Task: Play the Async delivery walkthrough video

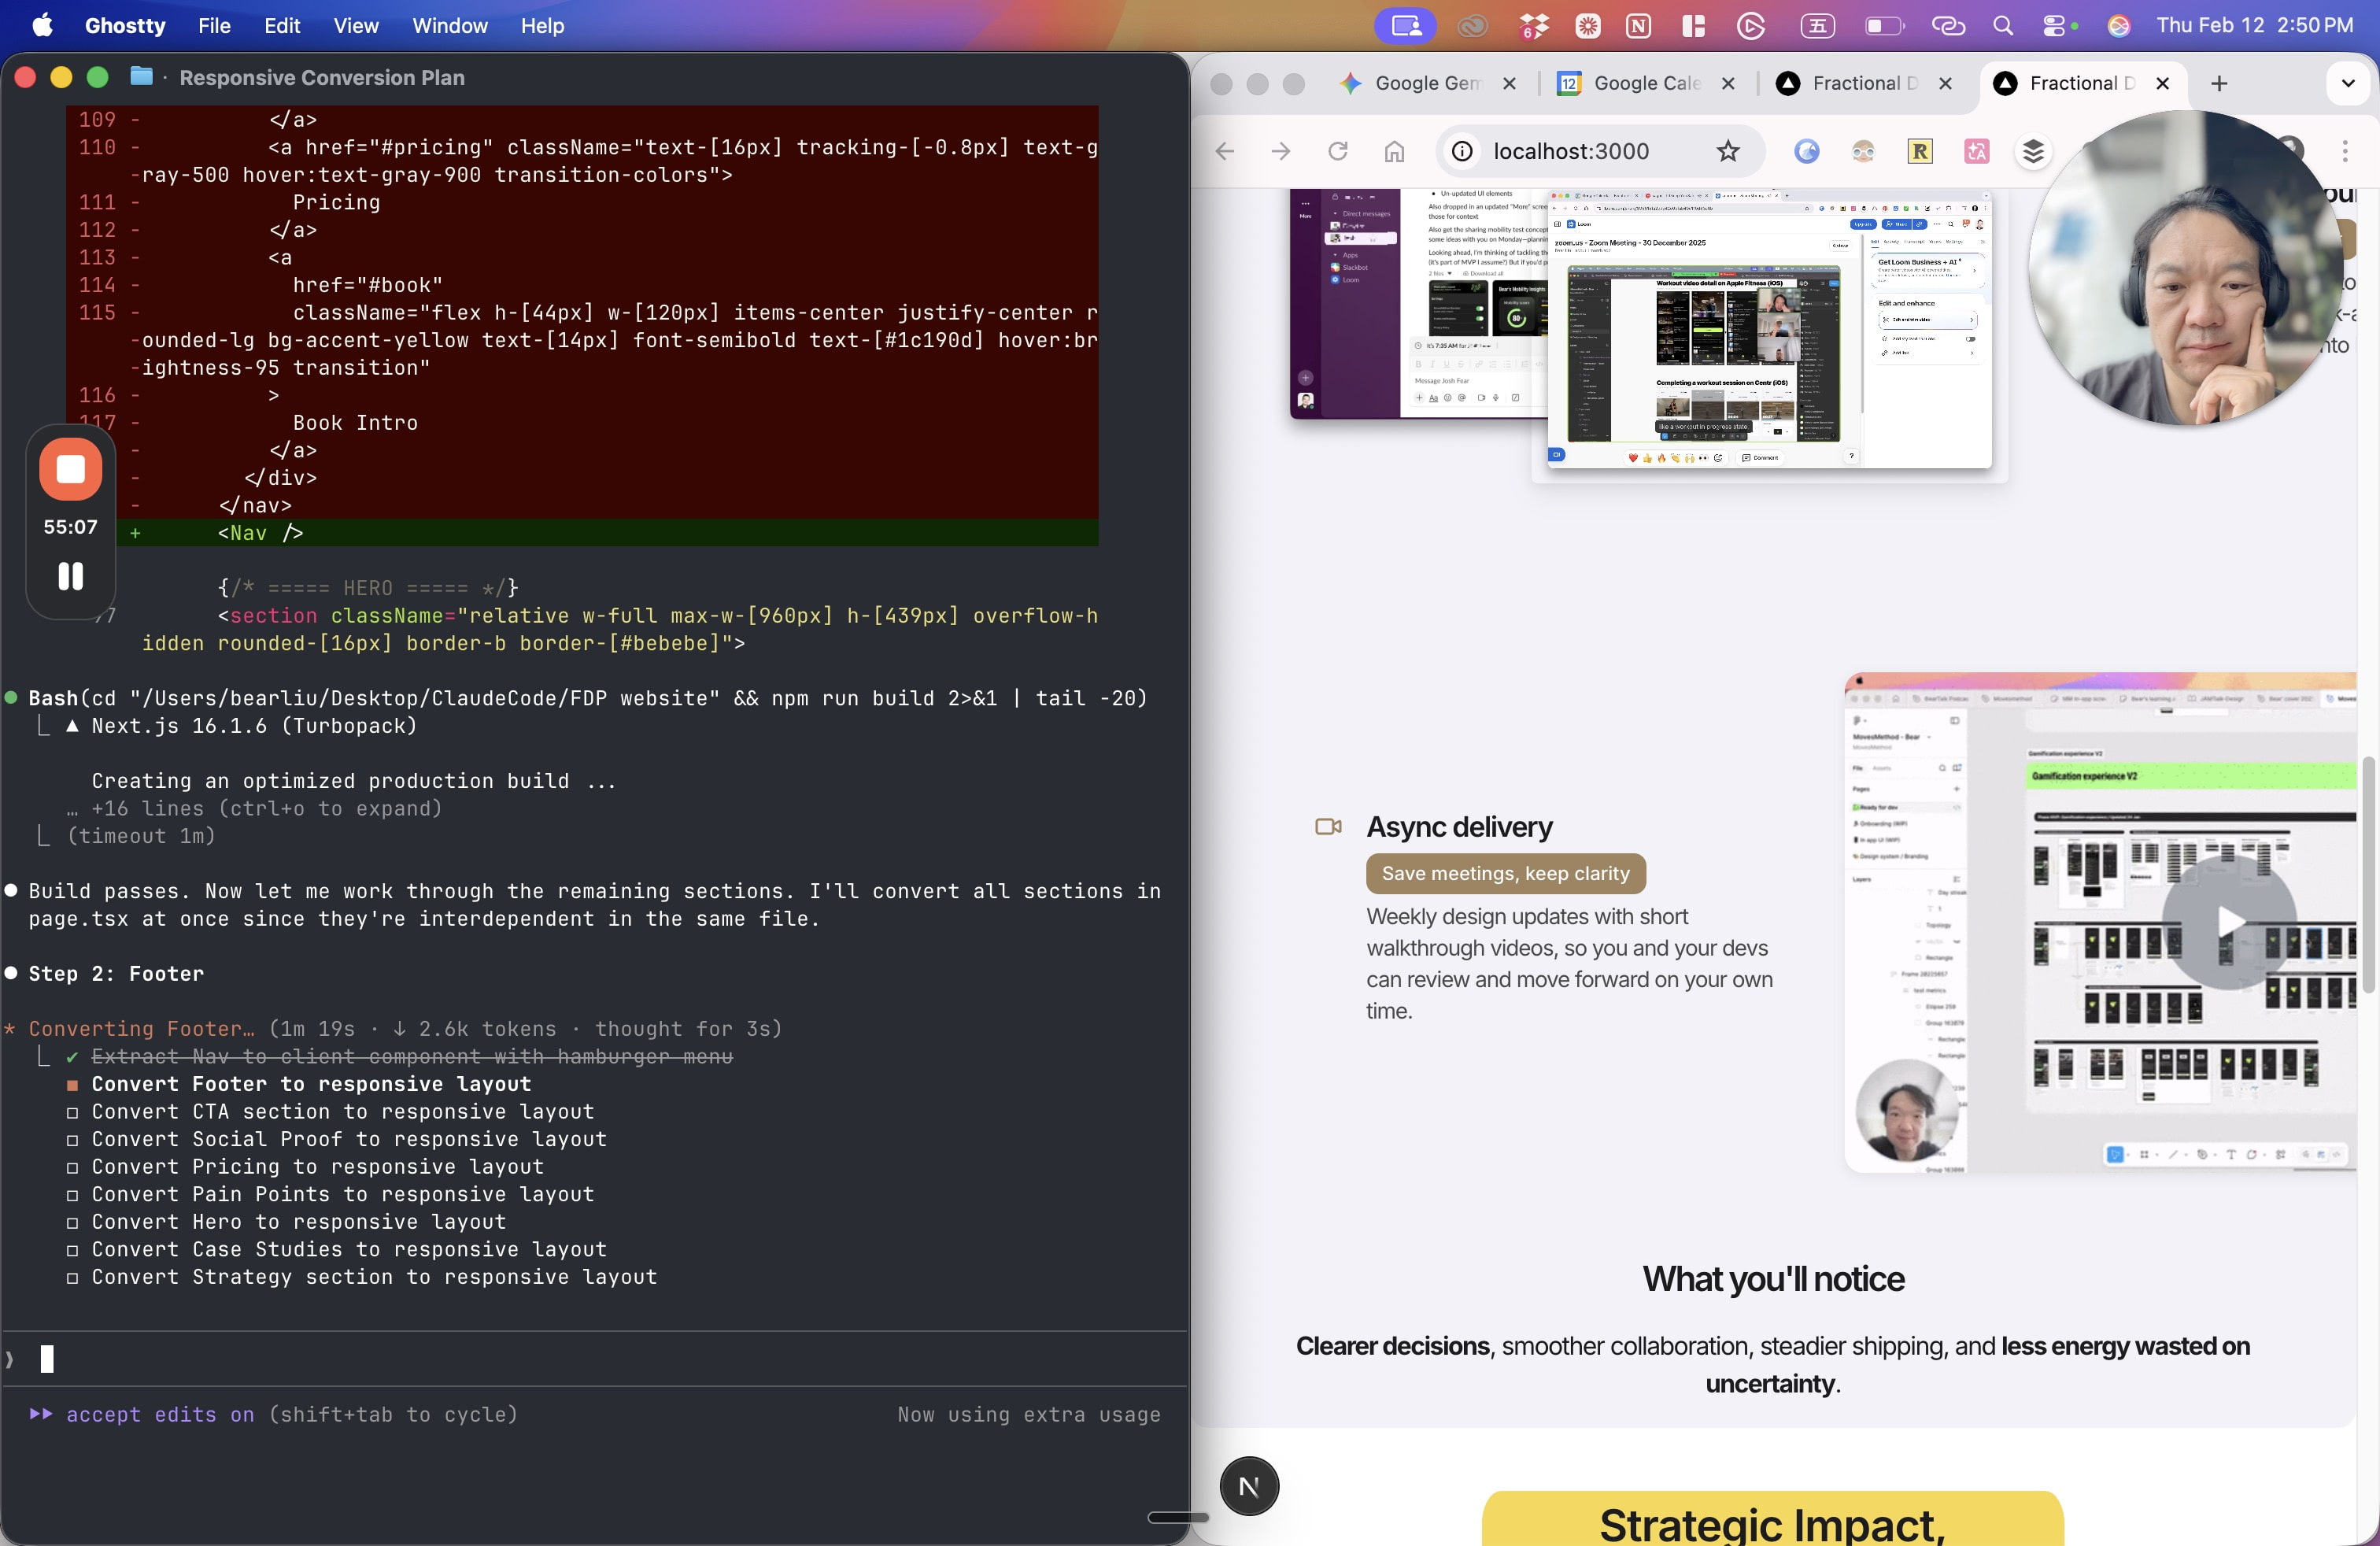Action: [2228, 922]
